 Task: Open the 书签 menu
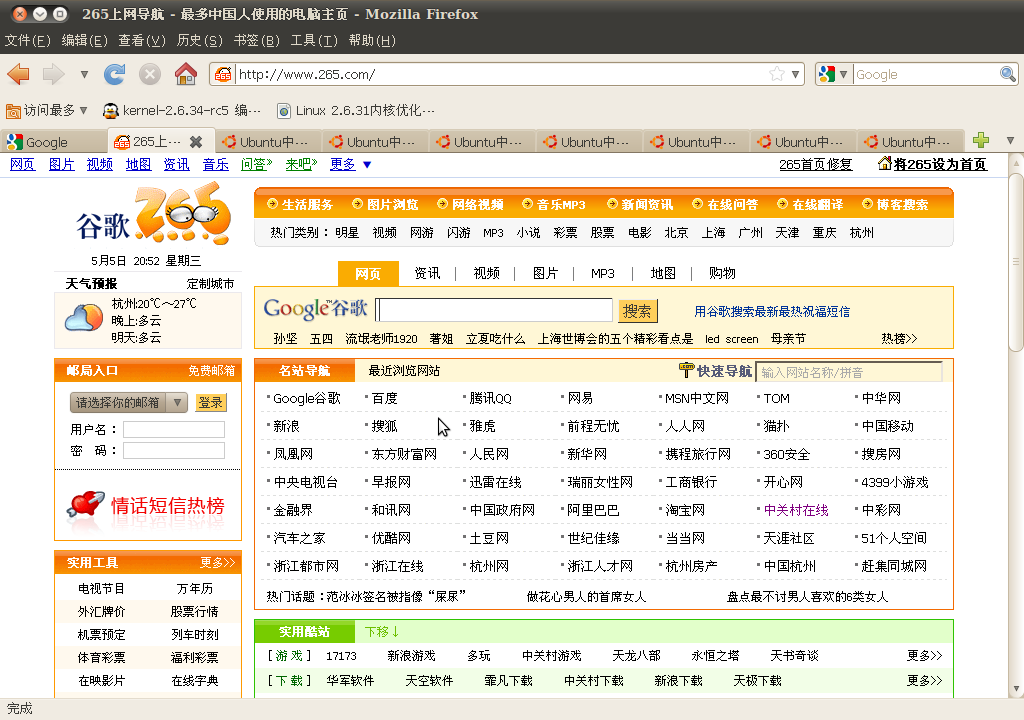257,41
